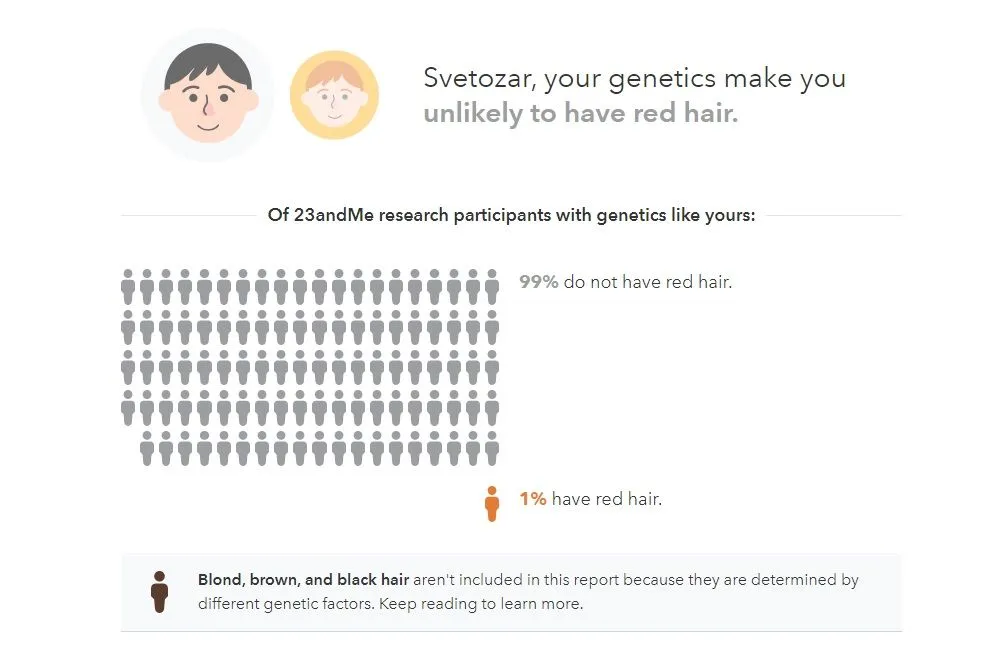Click the bold "unlikely to have red hair." text
The width and height of the screenshot is (999, 671).
pos(580,113)
